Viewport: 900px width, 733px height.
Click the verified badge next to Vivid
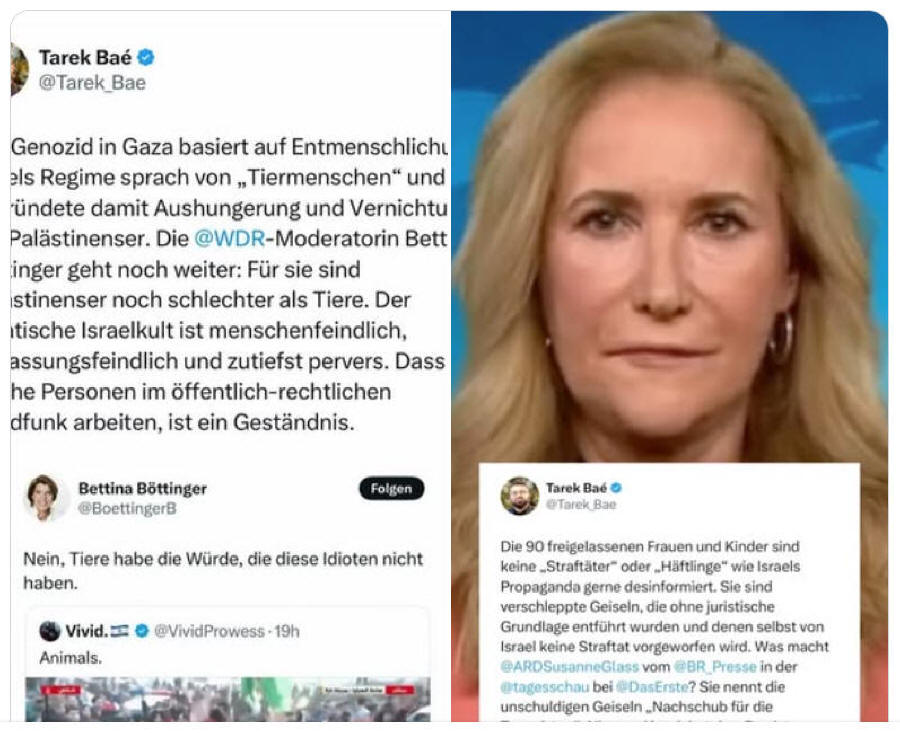coord(141,631)
